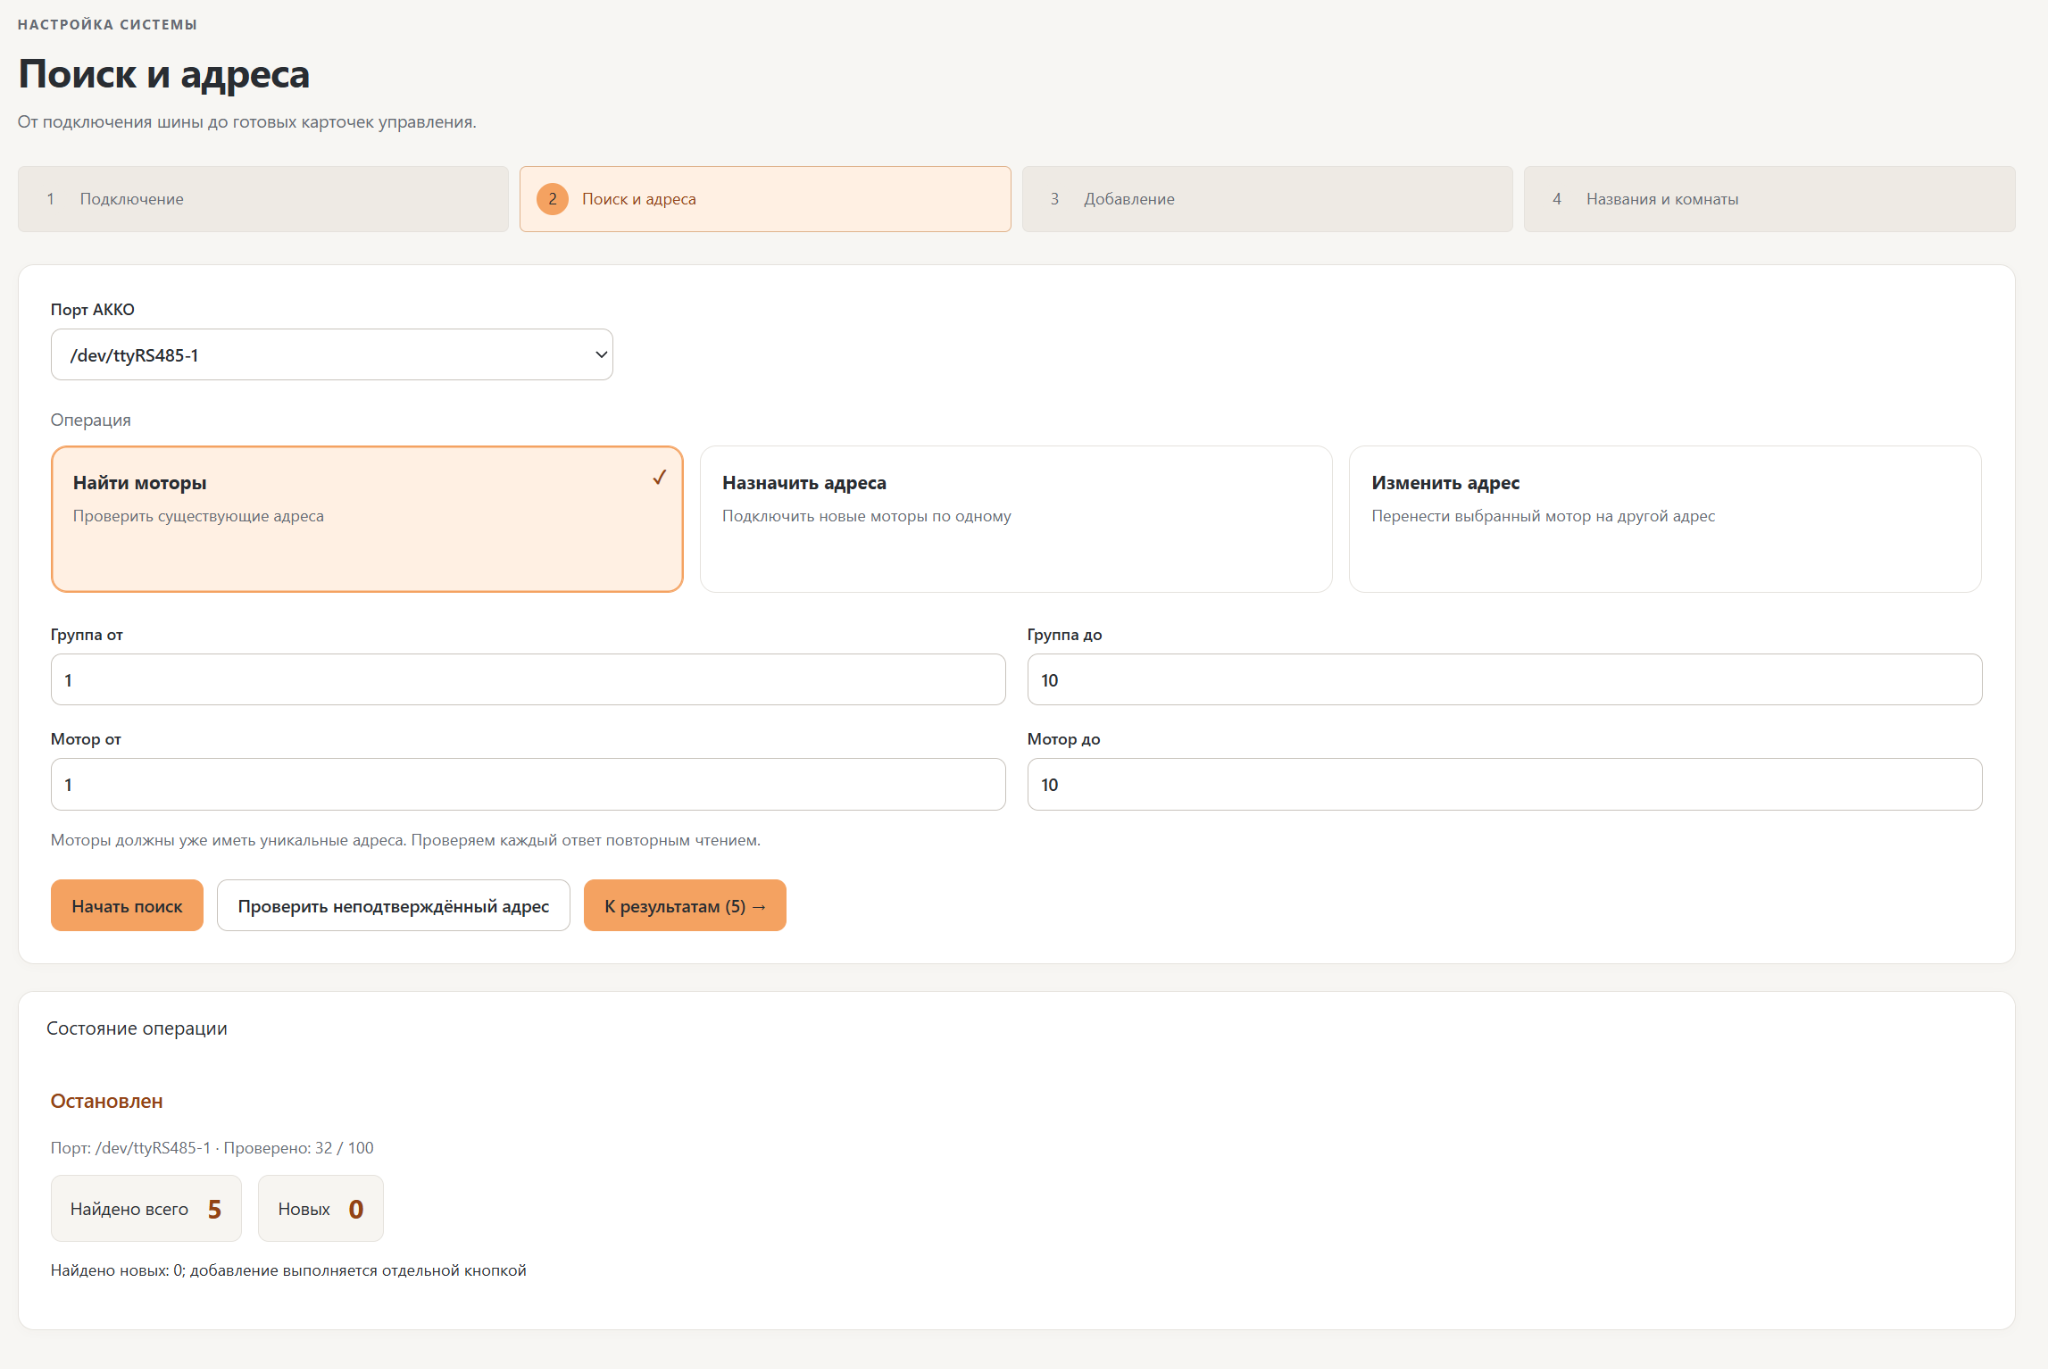The image size is (2048, 1369).
Task: Click the Найдено новых: 0 message
Action: pyautogui.click(x=288, y=1271)
